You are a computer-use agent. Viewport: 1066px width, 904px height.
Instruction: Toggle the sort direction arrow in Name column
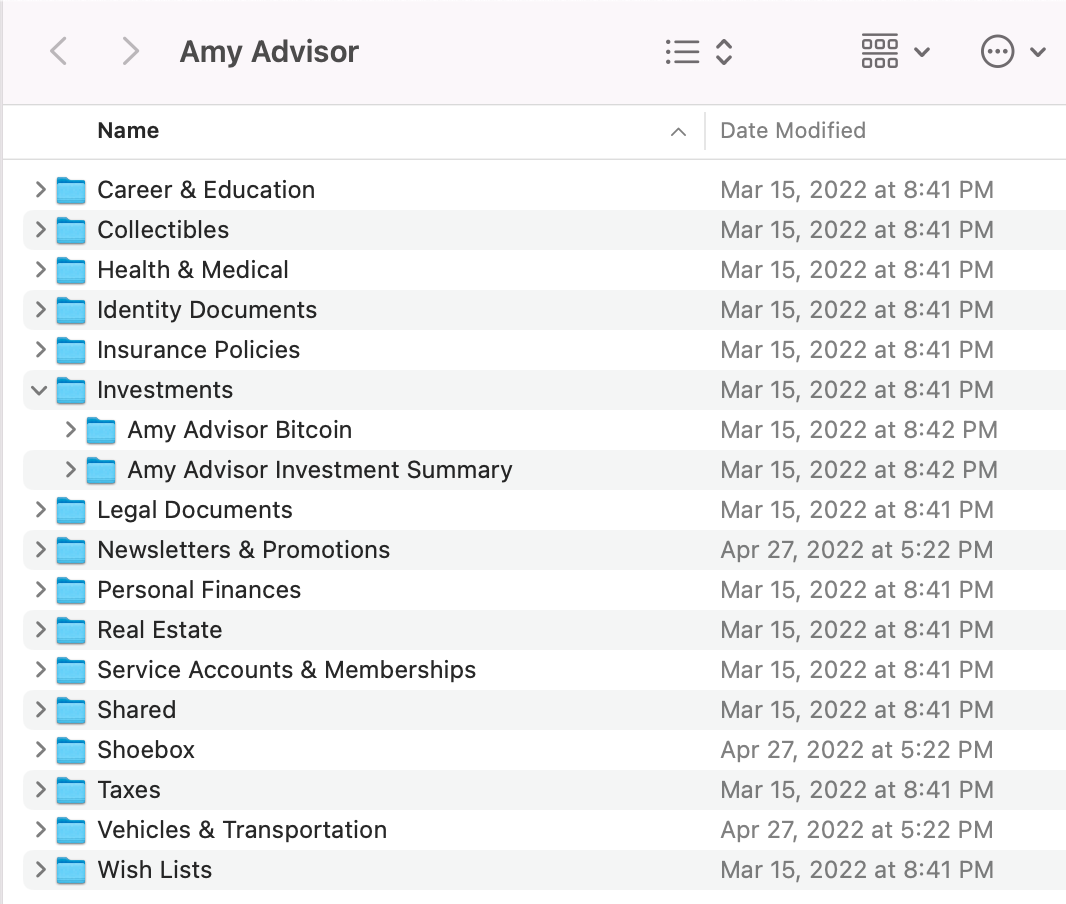(679, 132)
